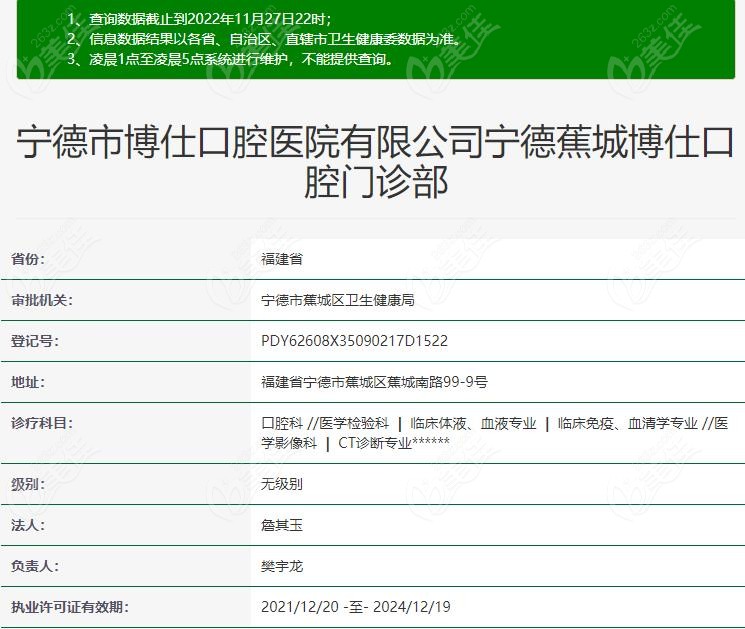Click the 负责人 label
This screenshot has height=629, width=745.
point(35,566)
